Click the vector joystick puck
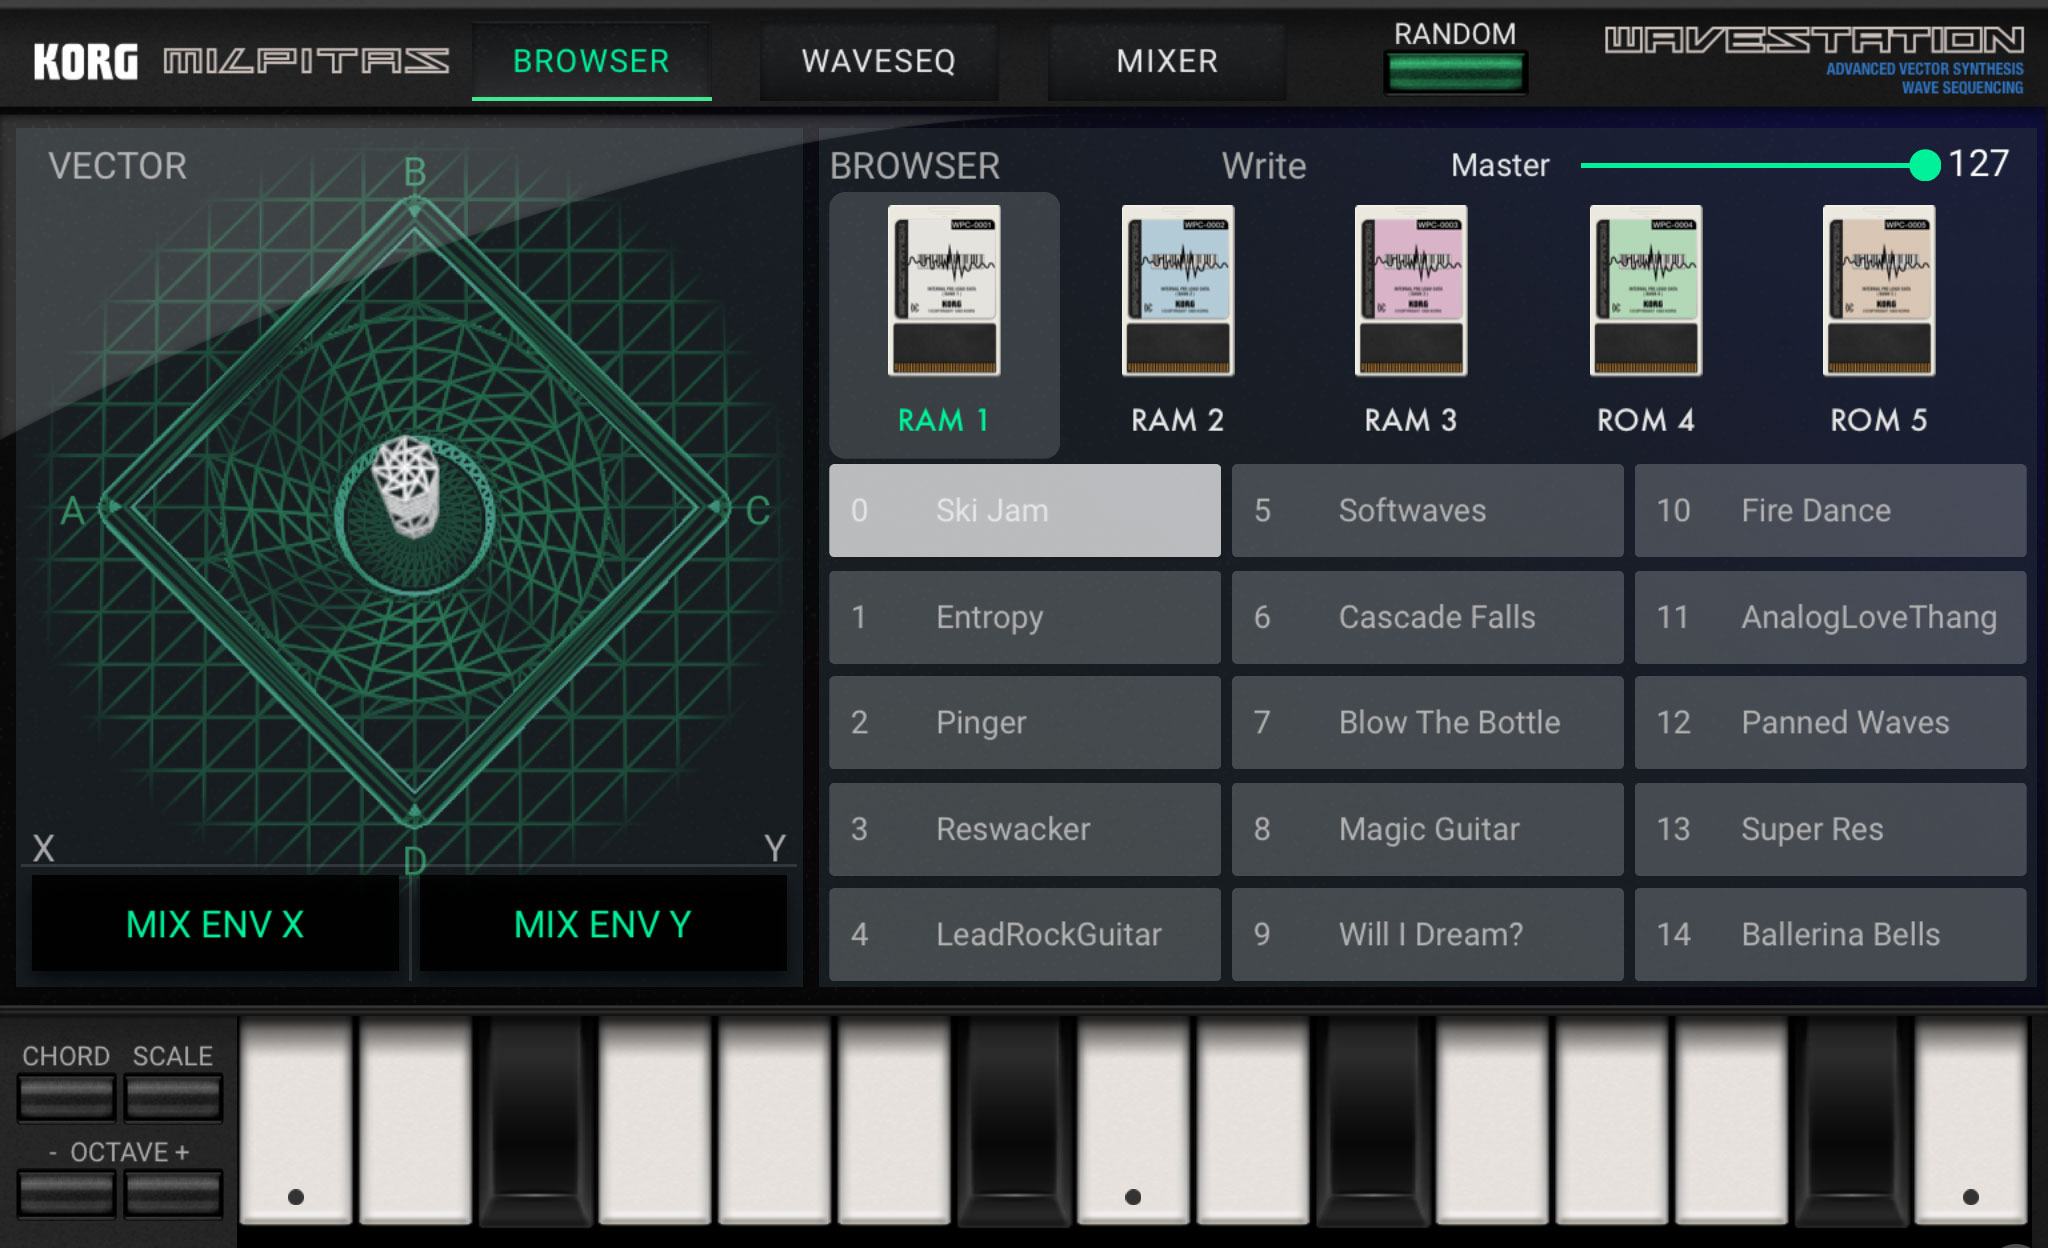This screenshot has width=2048, height=1248. tap(405, 487)
